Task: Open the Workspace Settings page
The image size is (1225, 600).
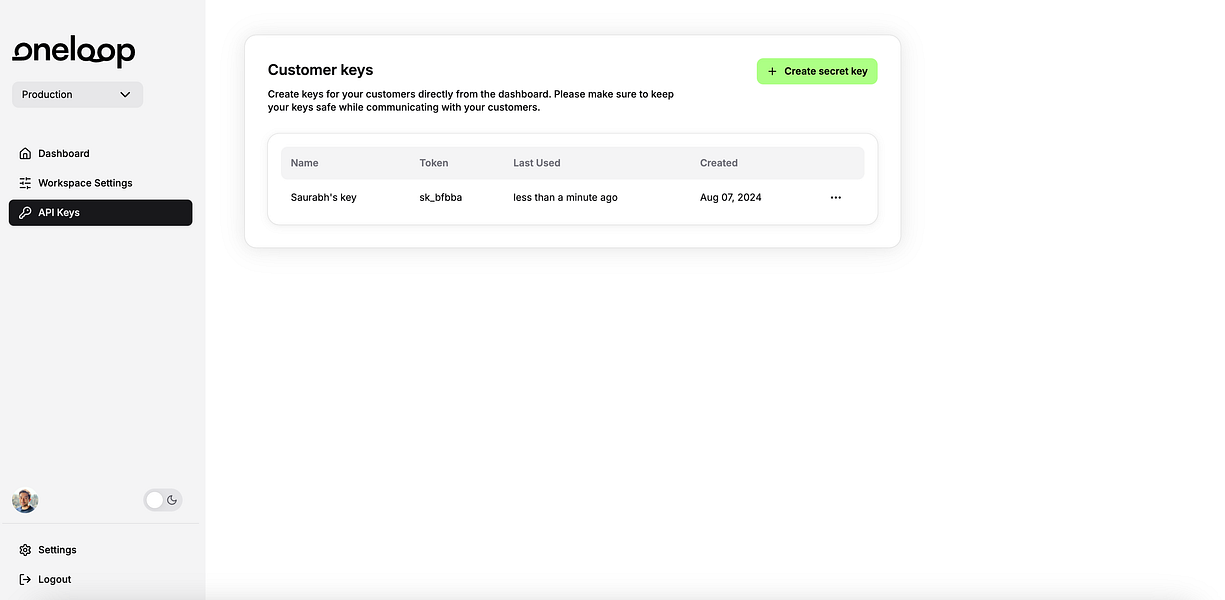Action: [x=85, y=183]
